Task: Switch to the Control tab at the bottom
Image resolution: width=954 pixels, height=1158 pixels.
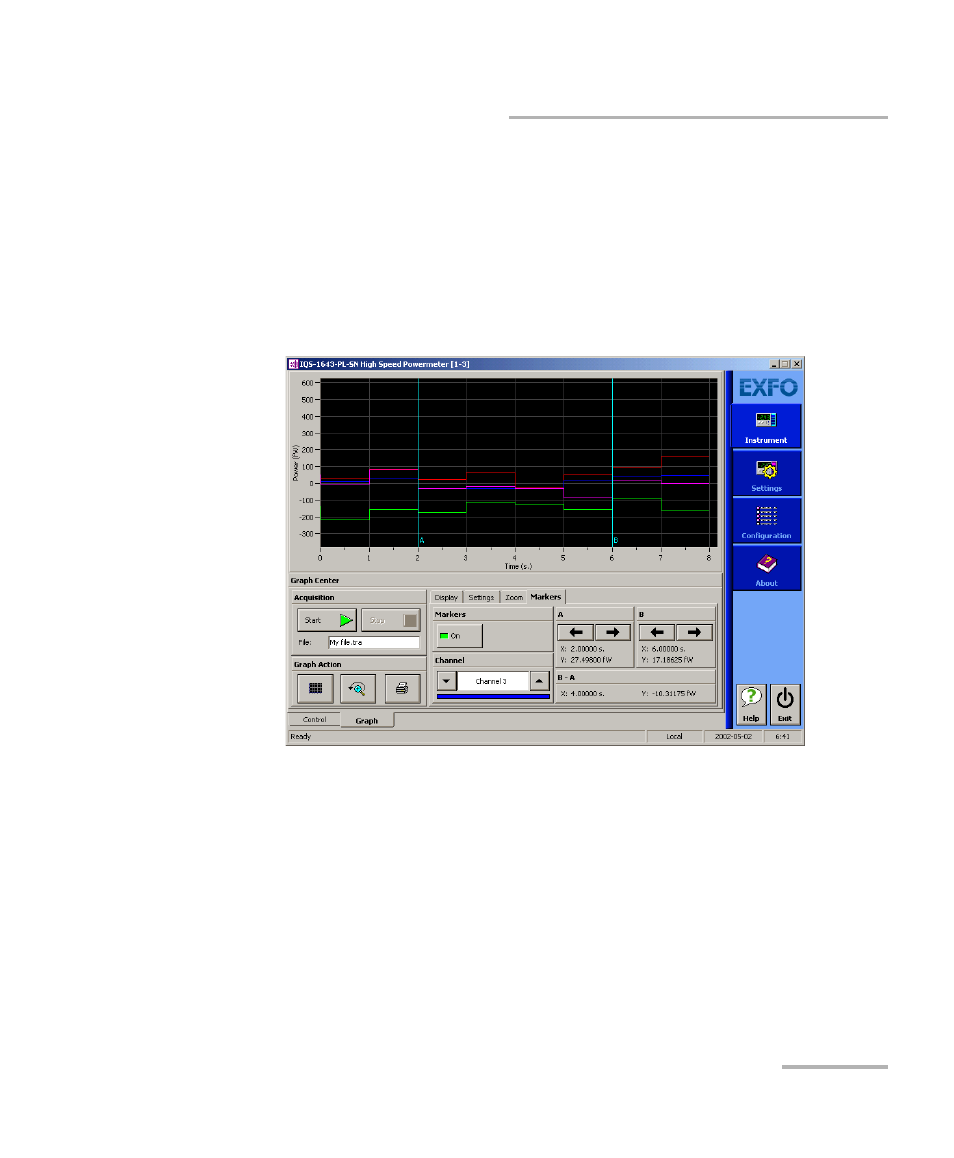Action: (x=315, y=719)
